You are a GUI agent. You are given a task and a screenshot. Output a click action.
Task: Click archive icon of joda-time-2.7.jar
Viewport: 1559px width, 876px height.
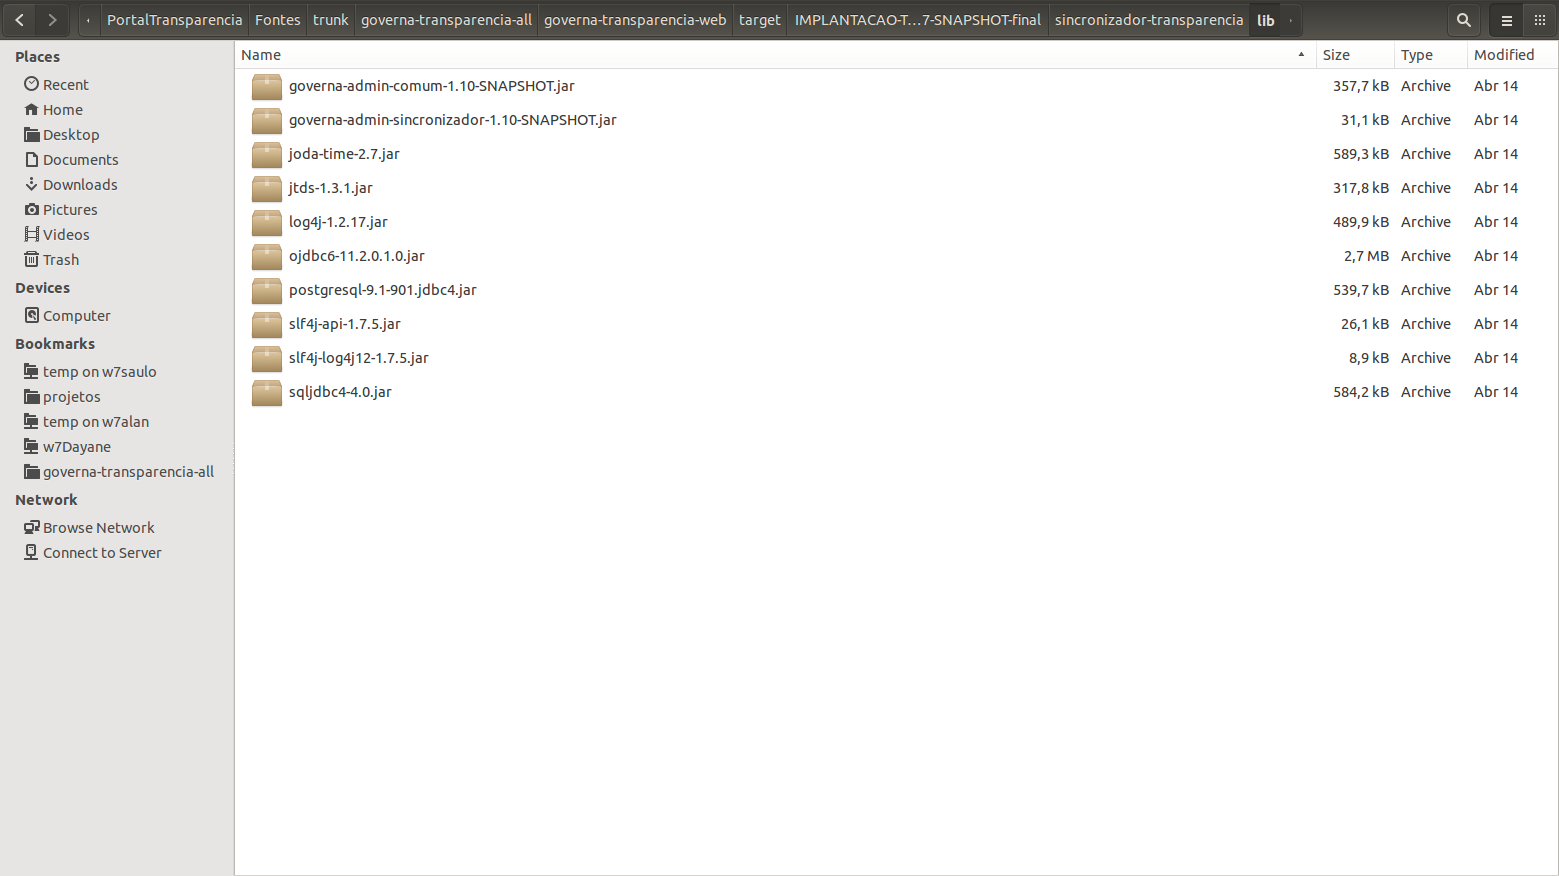point(266,155)
